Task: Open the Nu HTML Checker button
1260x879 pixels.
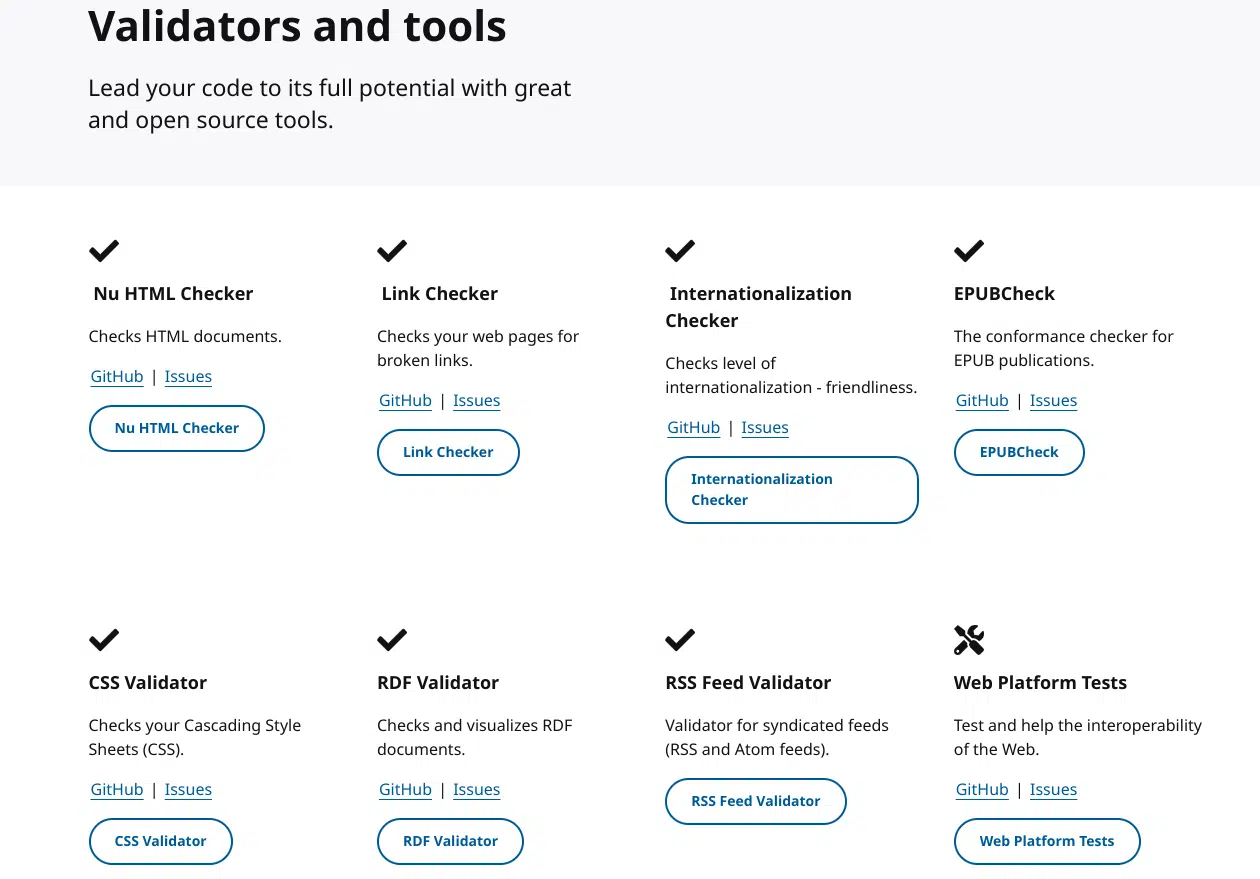Action: pos(177,428)
